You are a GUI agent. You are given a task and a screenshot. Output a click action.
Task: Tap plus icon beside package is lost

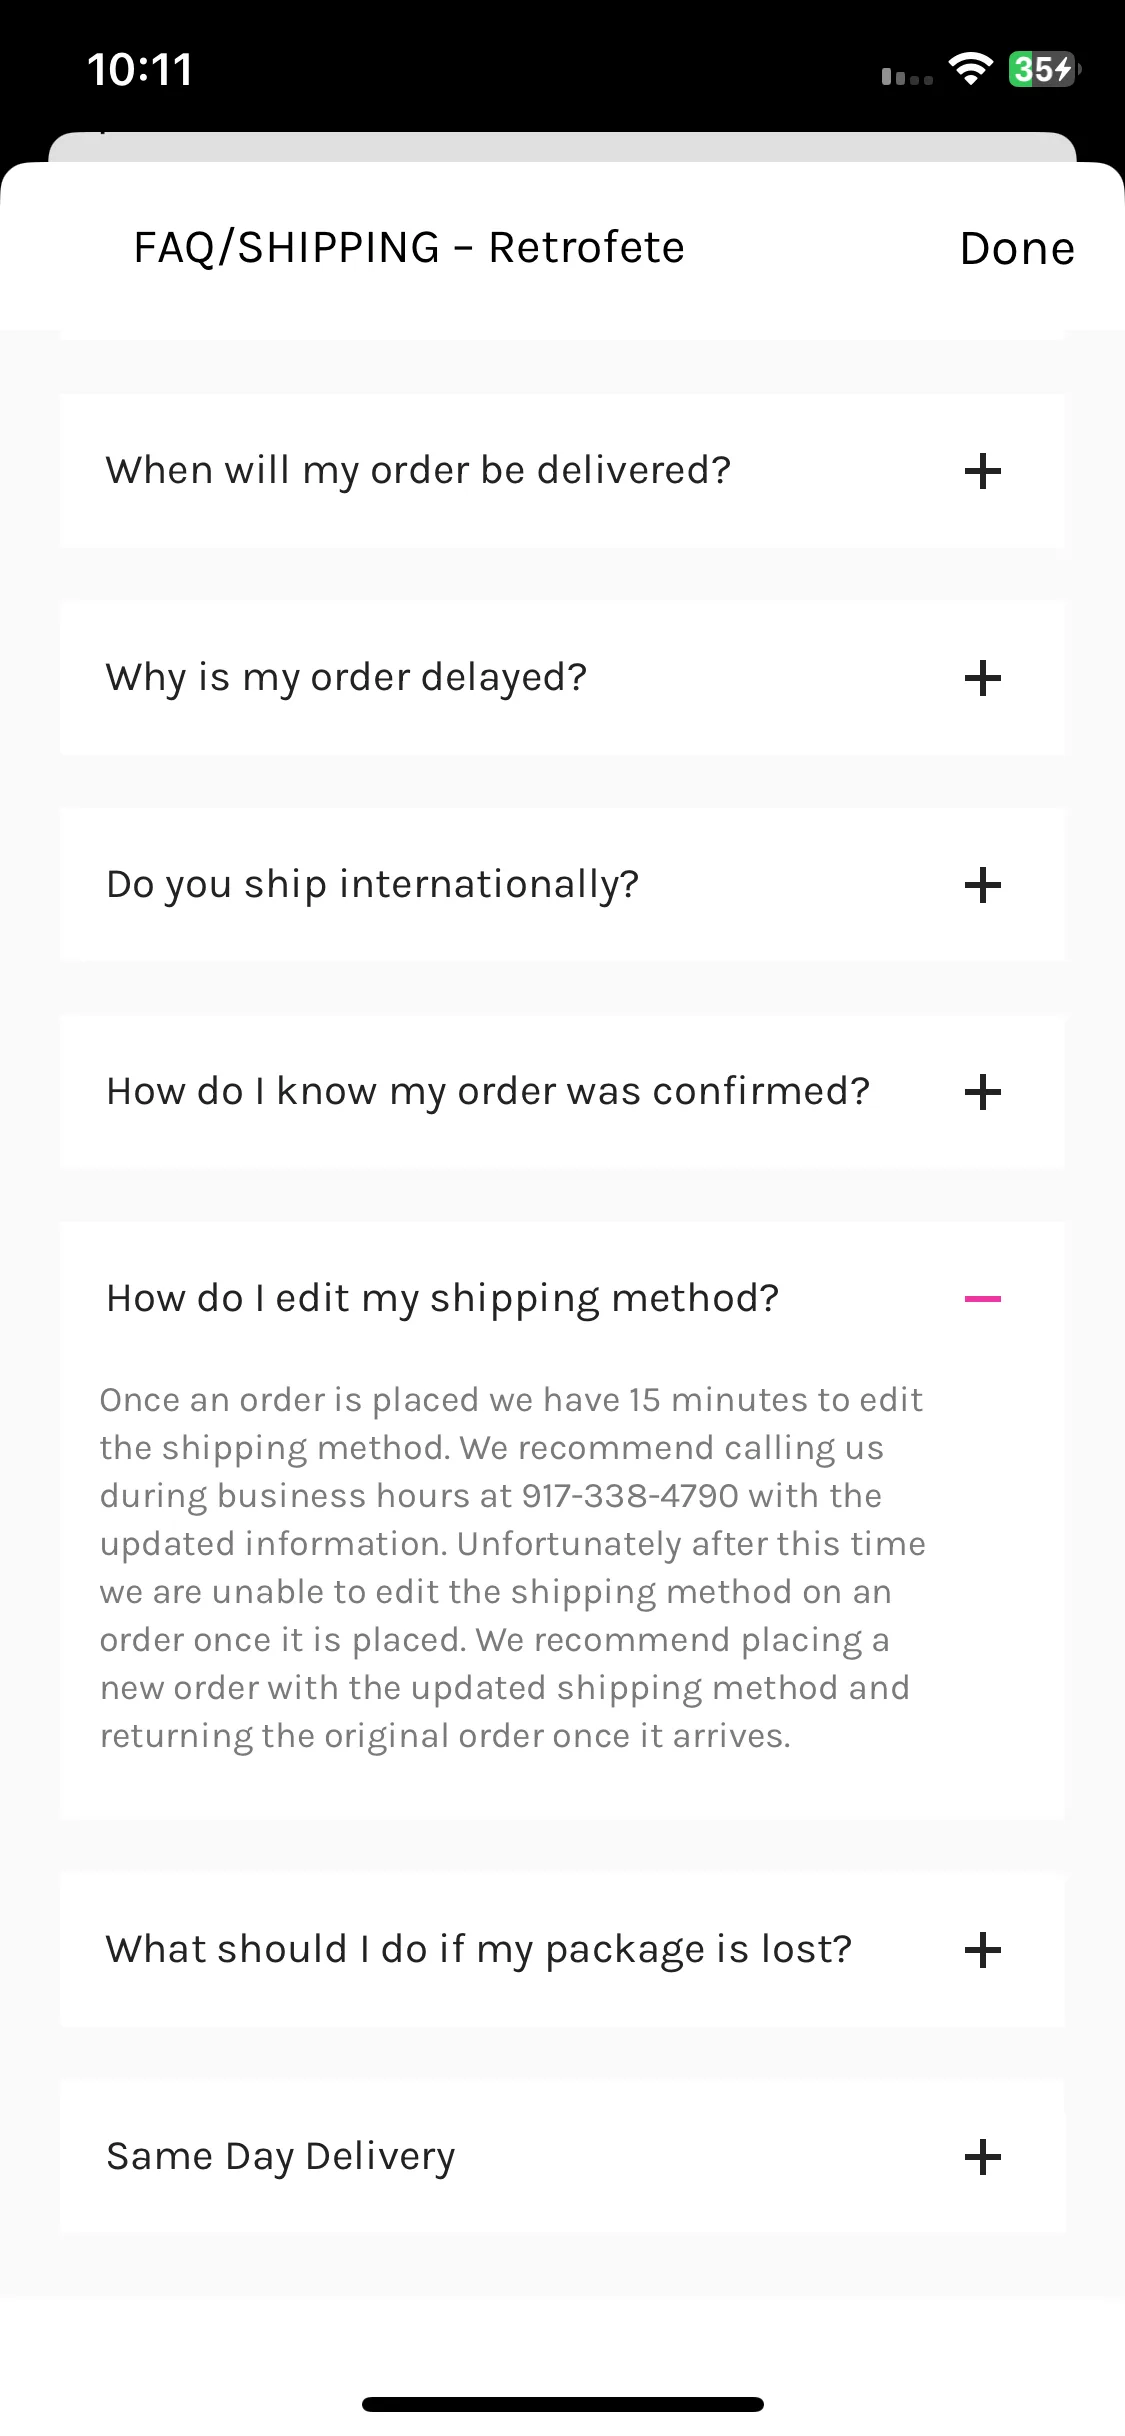(982, 1950)
